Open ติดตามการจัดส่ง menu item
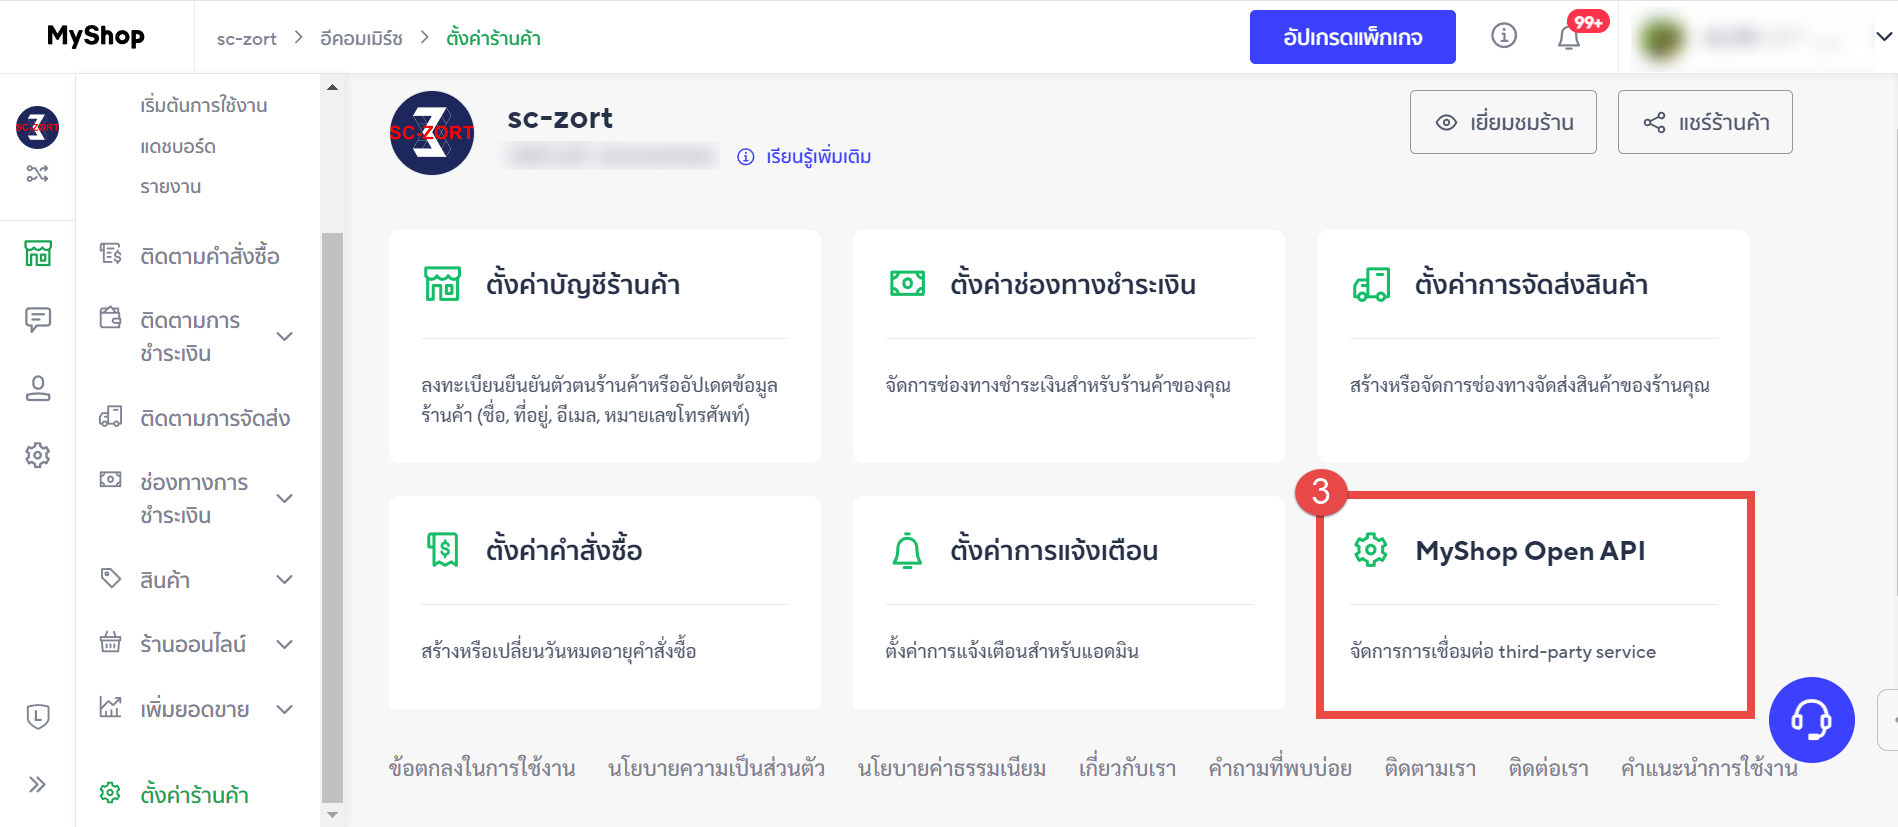Viewport: 1898px width, 827px height. [x=215, y=418]
